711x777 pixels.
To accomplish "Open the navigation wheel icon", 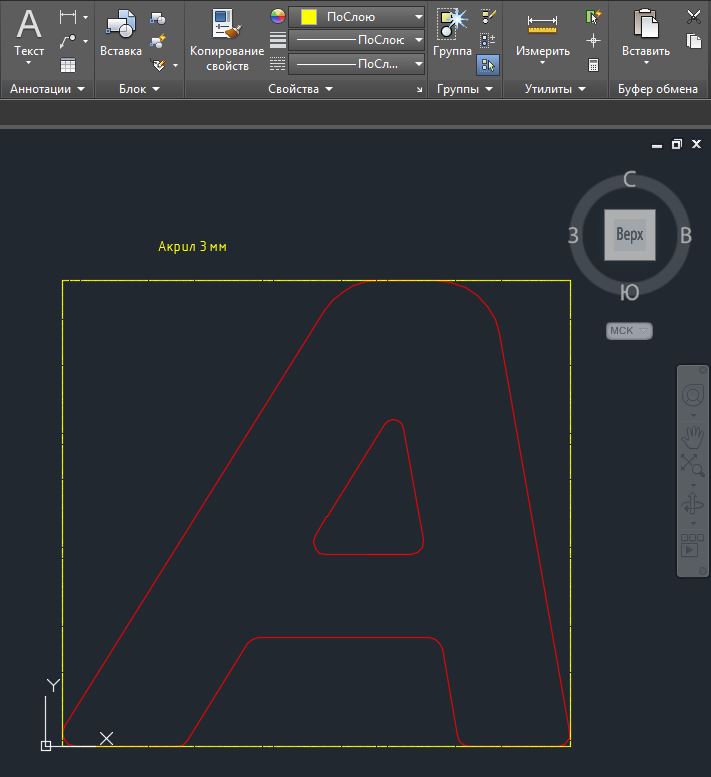I will 693,394.
